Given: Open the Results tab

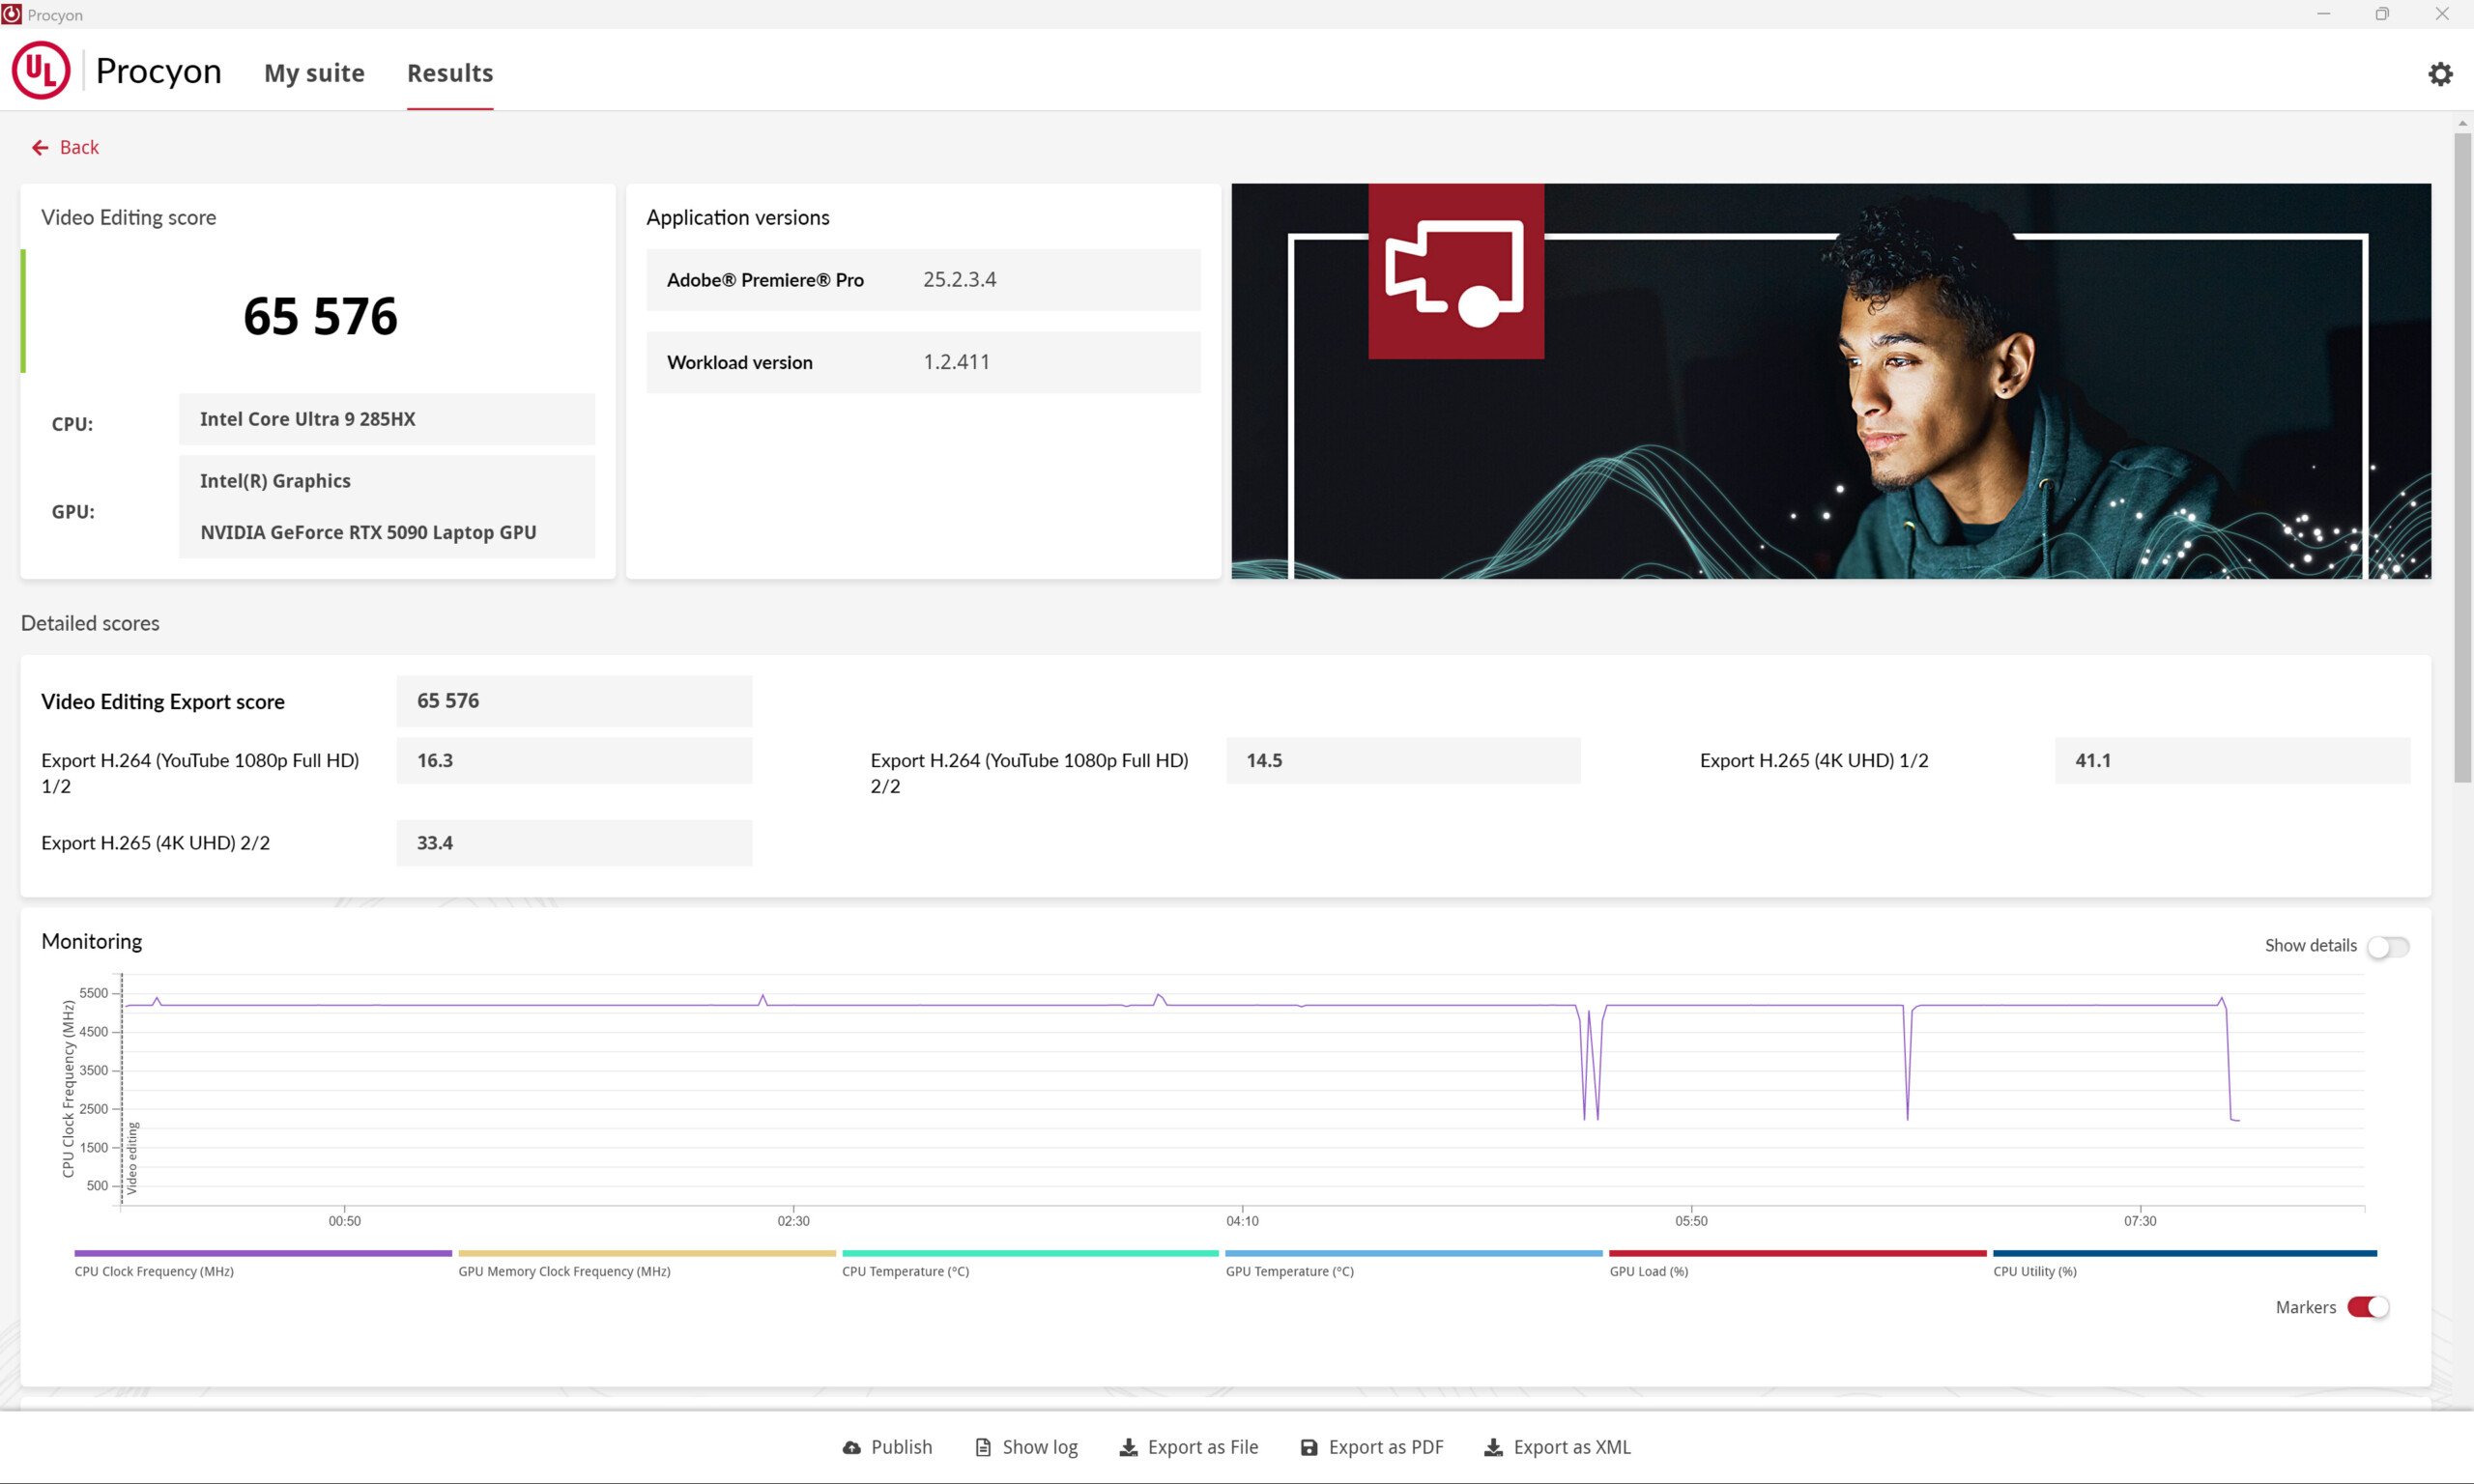Looking at the screenshot, I should 450,73.
